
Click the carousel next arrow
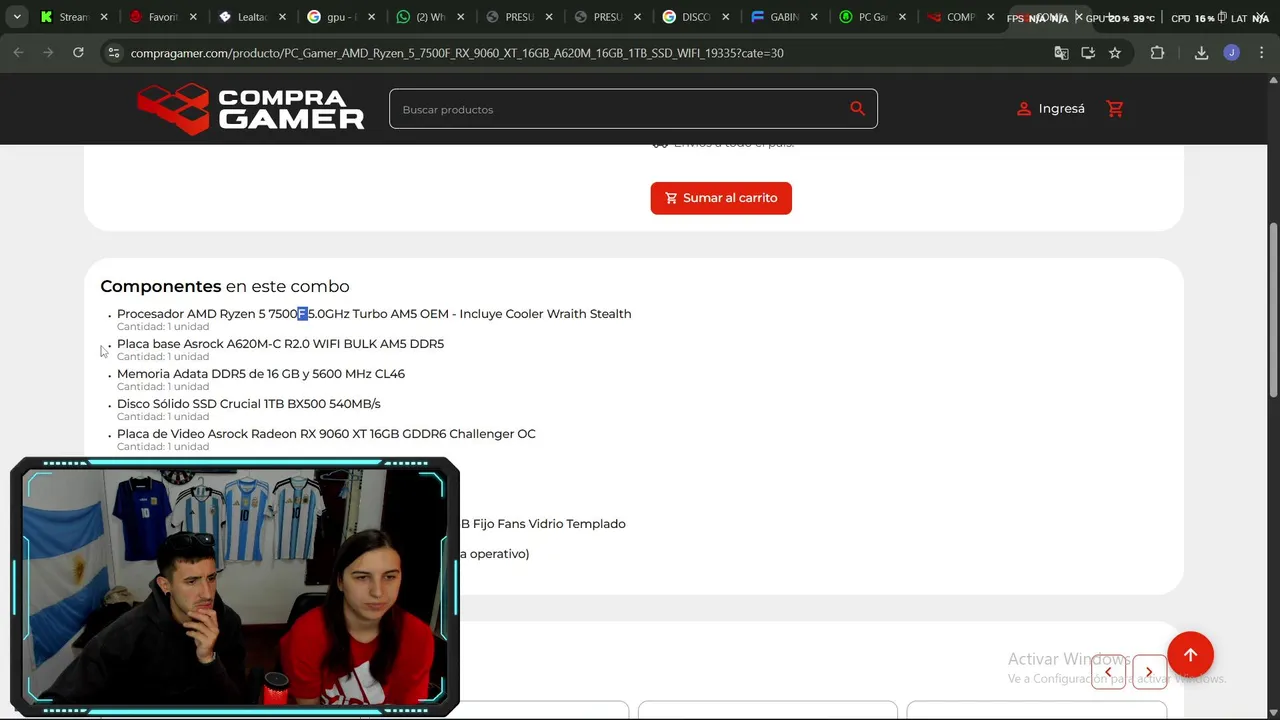point(1149,672)
